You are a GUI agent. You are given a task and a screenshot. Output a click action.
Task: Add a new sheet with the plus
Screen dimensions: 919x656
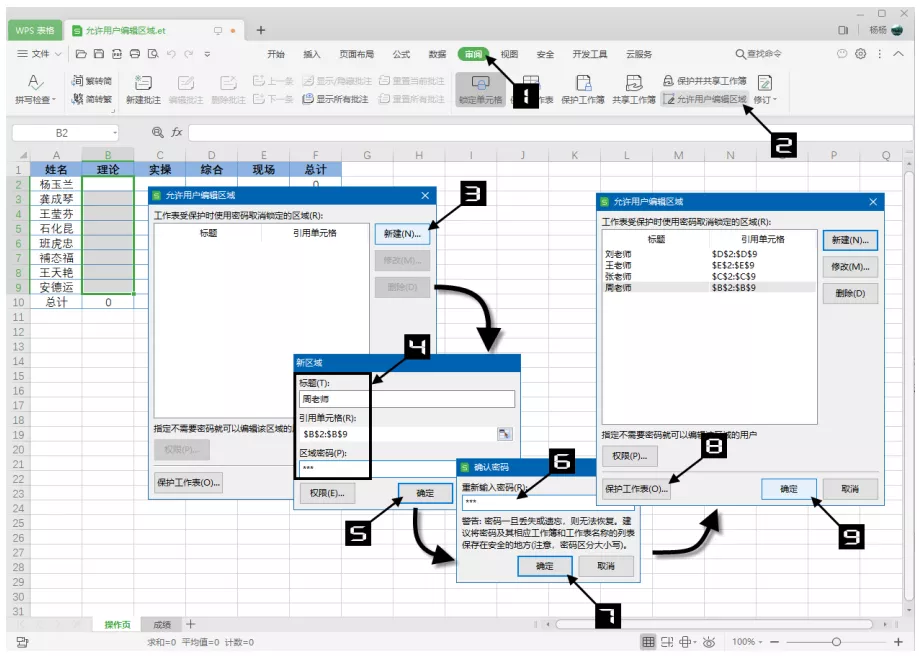(x=190, y=624)
